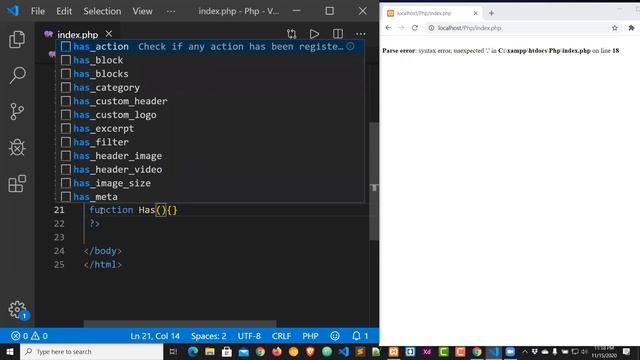View site information icon in address bar
This screenshot has height=360, width=640.
(431, 28)
